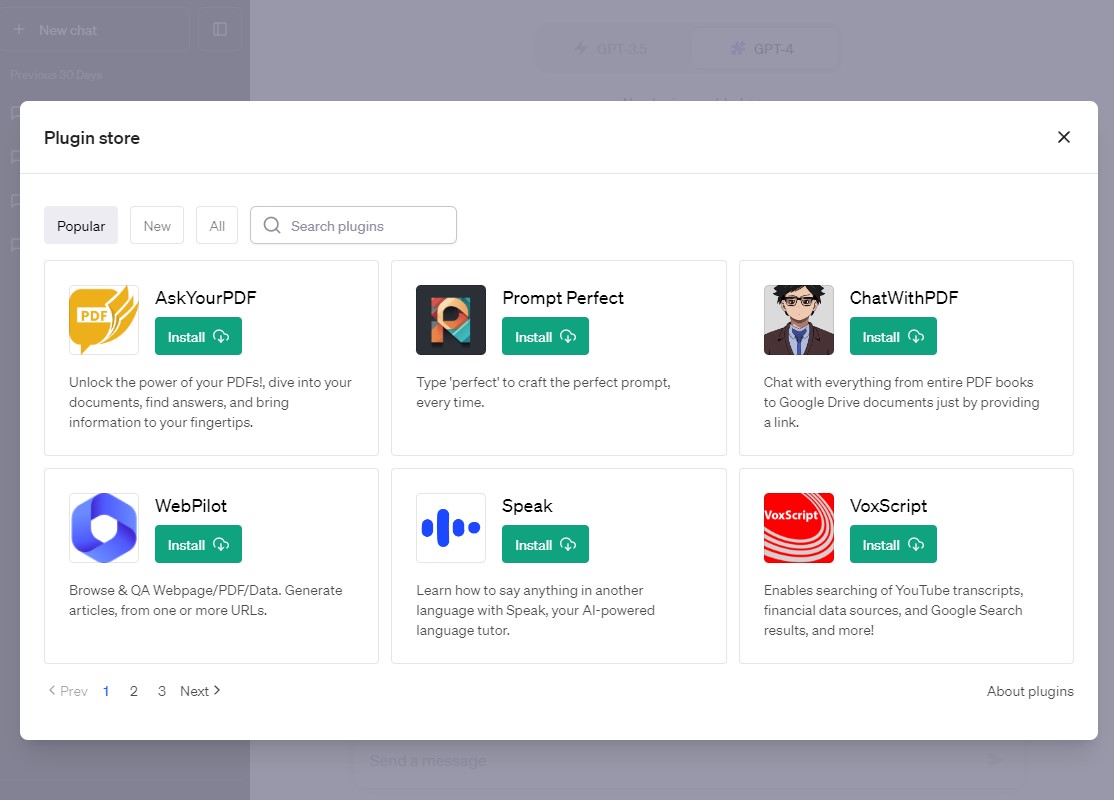
Task: Click the Prev page link
Action: pos(67,691)
